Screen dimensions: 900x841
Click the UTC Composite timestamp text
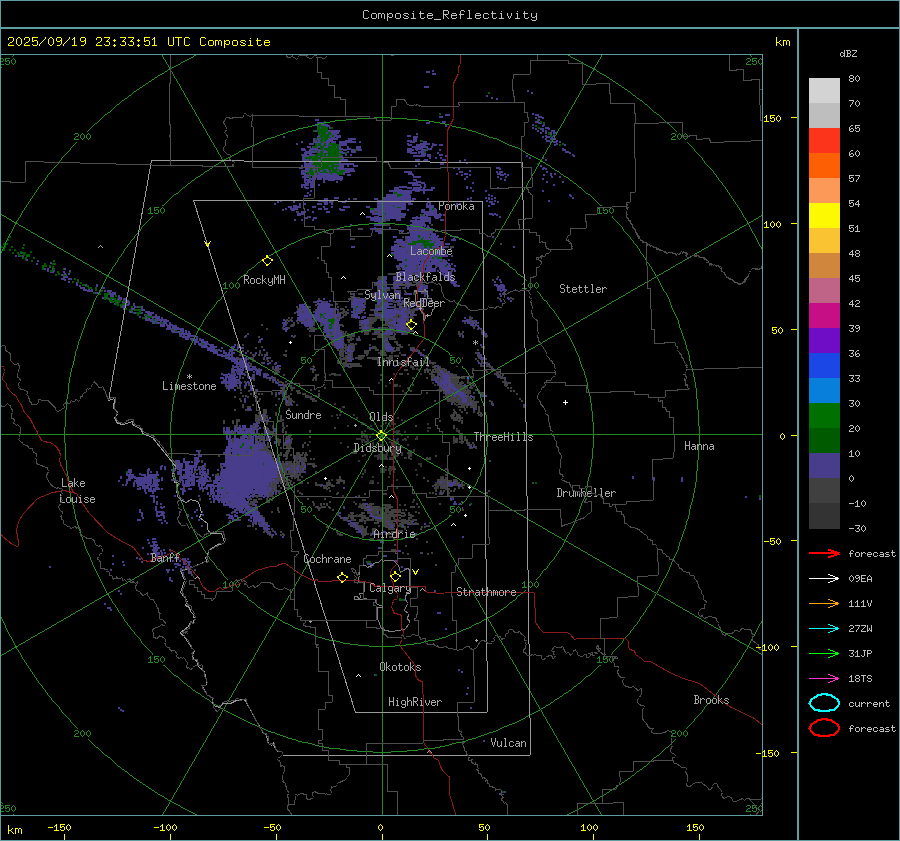(x=138, y=42)
